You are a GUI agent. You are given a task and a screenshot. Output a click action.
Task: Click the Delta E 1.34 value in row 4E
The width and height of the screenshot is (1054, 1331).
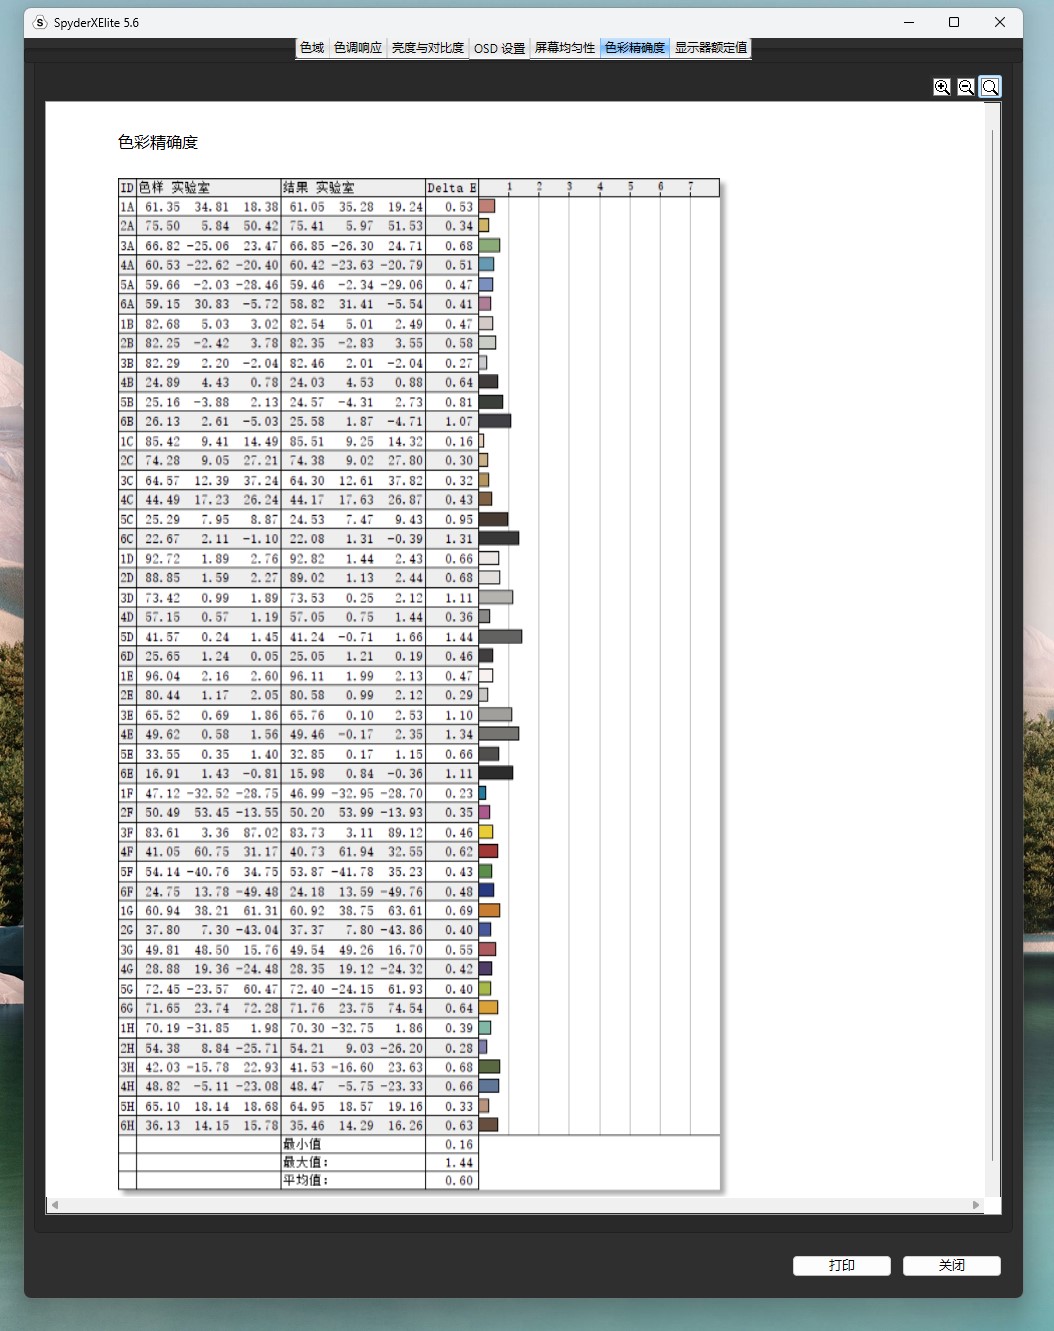(x=459, y=734)
